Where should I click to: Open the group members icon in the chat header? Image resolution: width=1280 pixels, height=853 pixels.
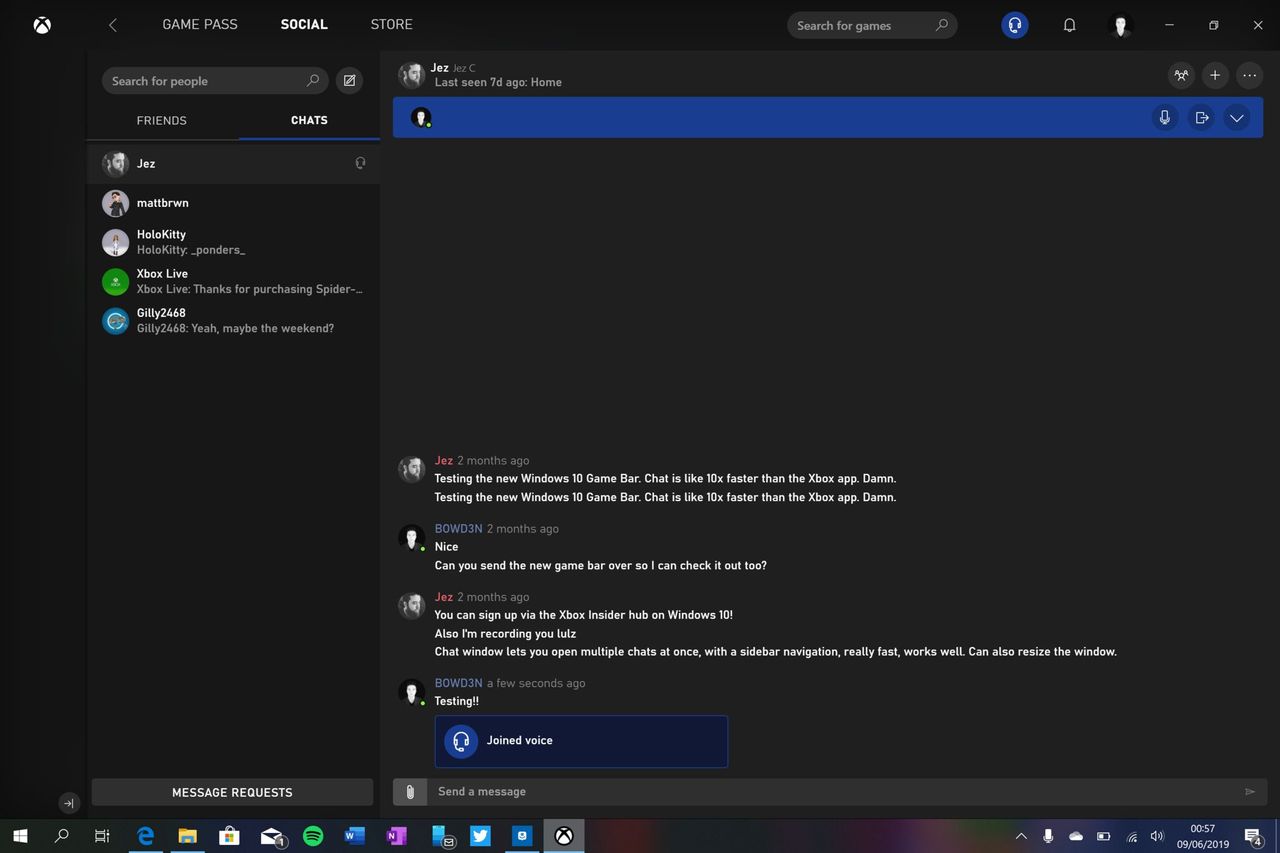coord(1181,75)
